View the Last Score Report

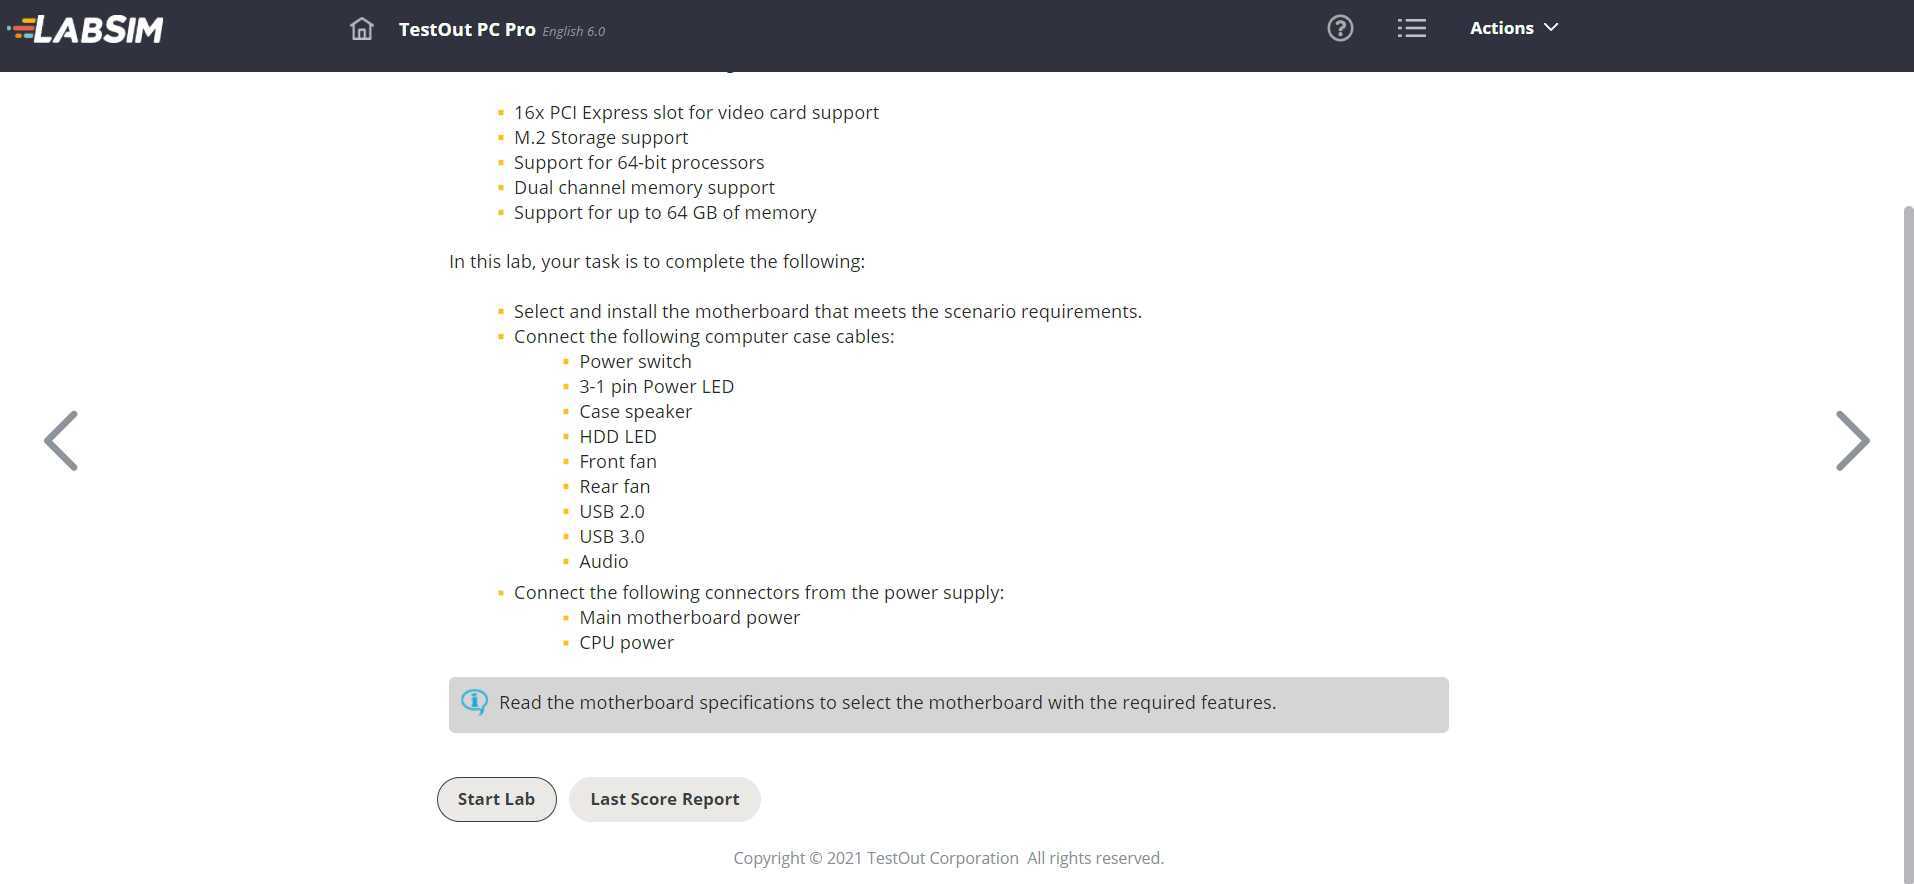[x=664, y=799]
